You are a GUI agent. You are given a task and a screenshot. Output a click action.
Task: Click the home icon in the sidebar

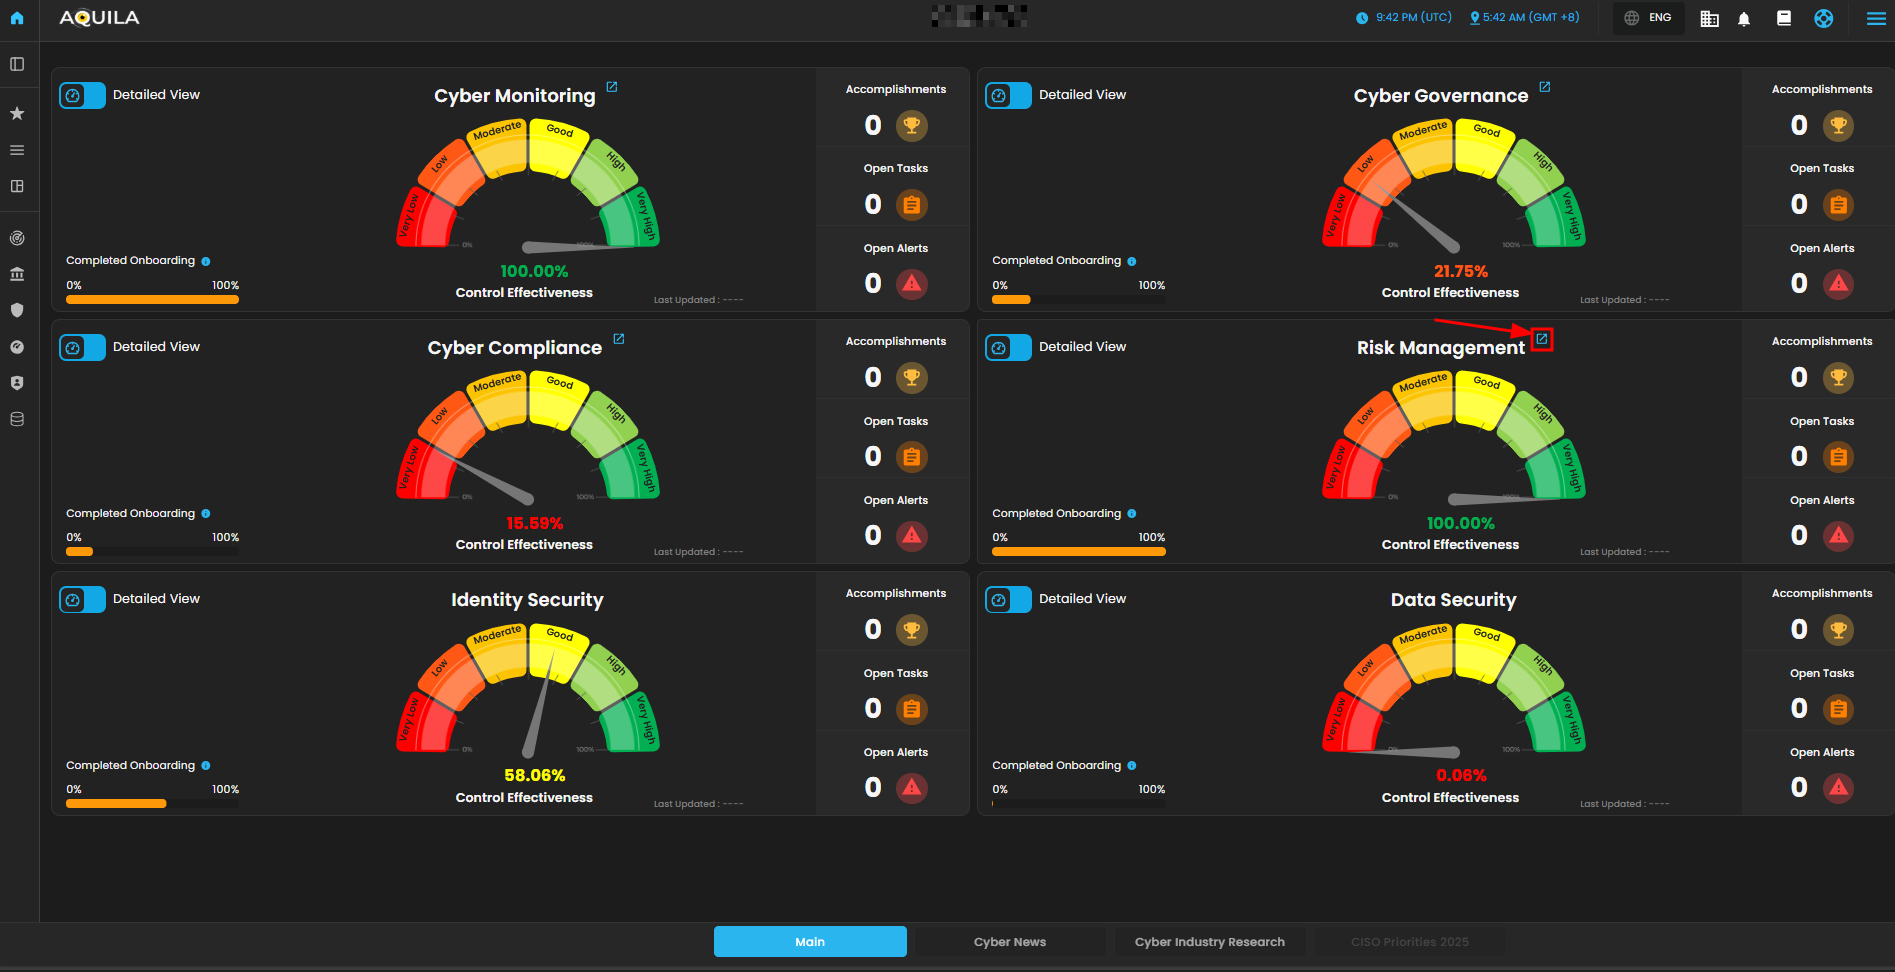point(17,18)
